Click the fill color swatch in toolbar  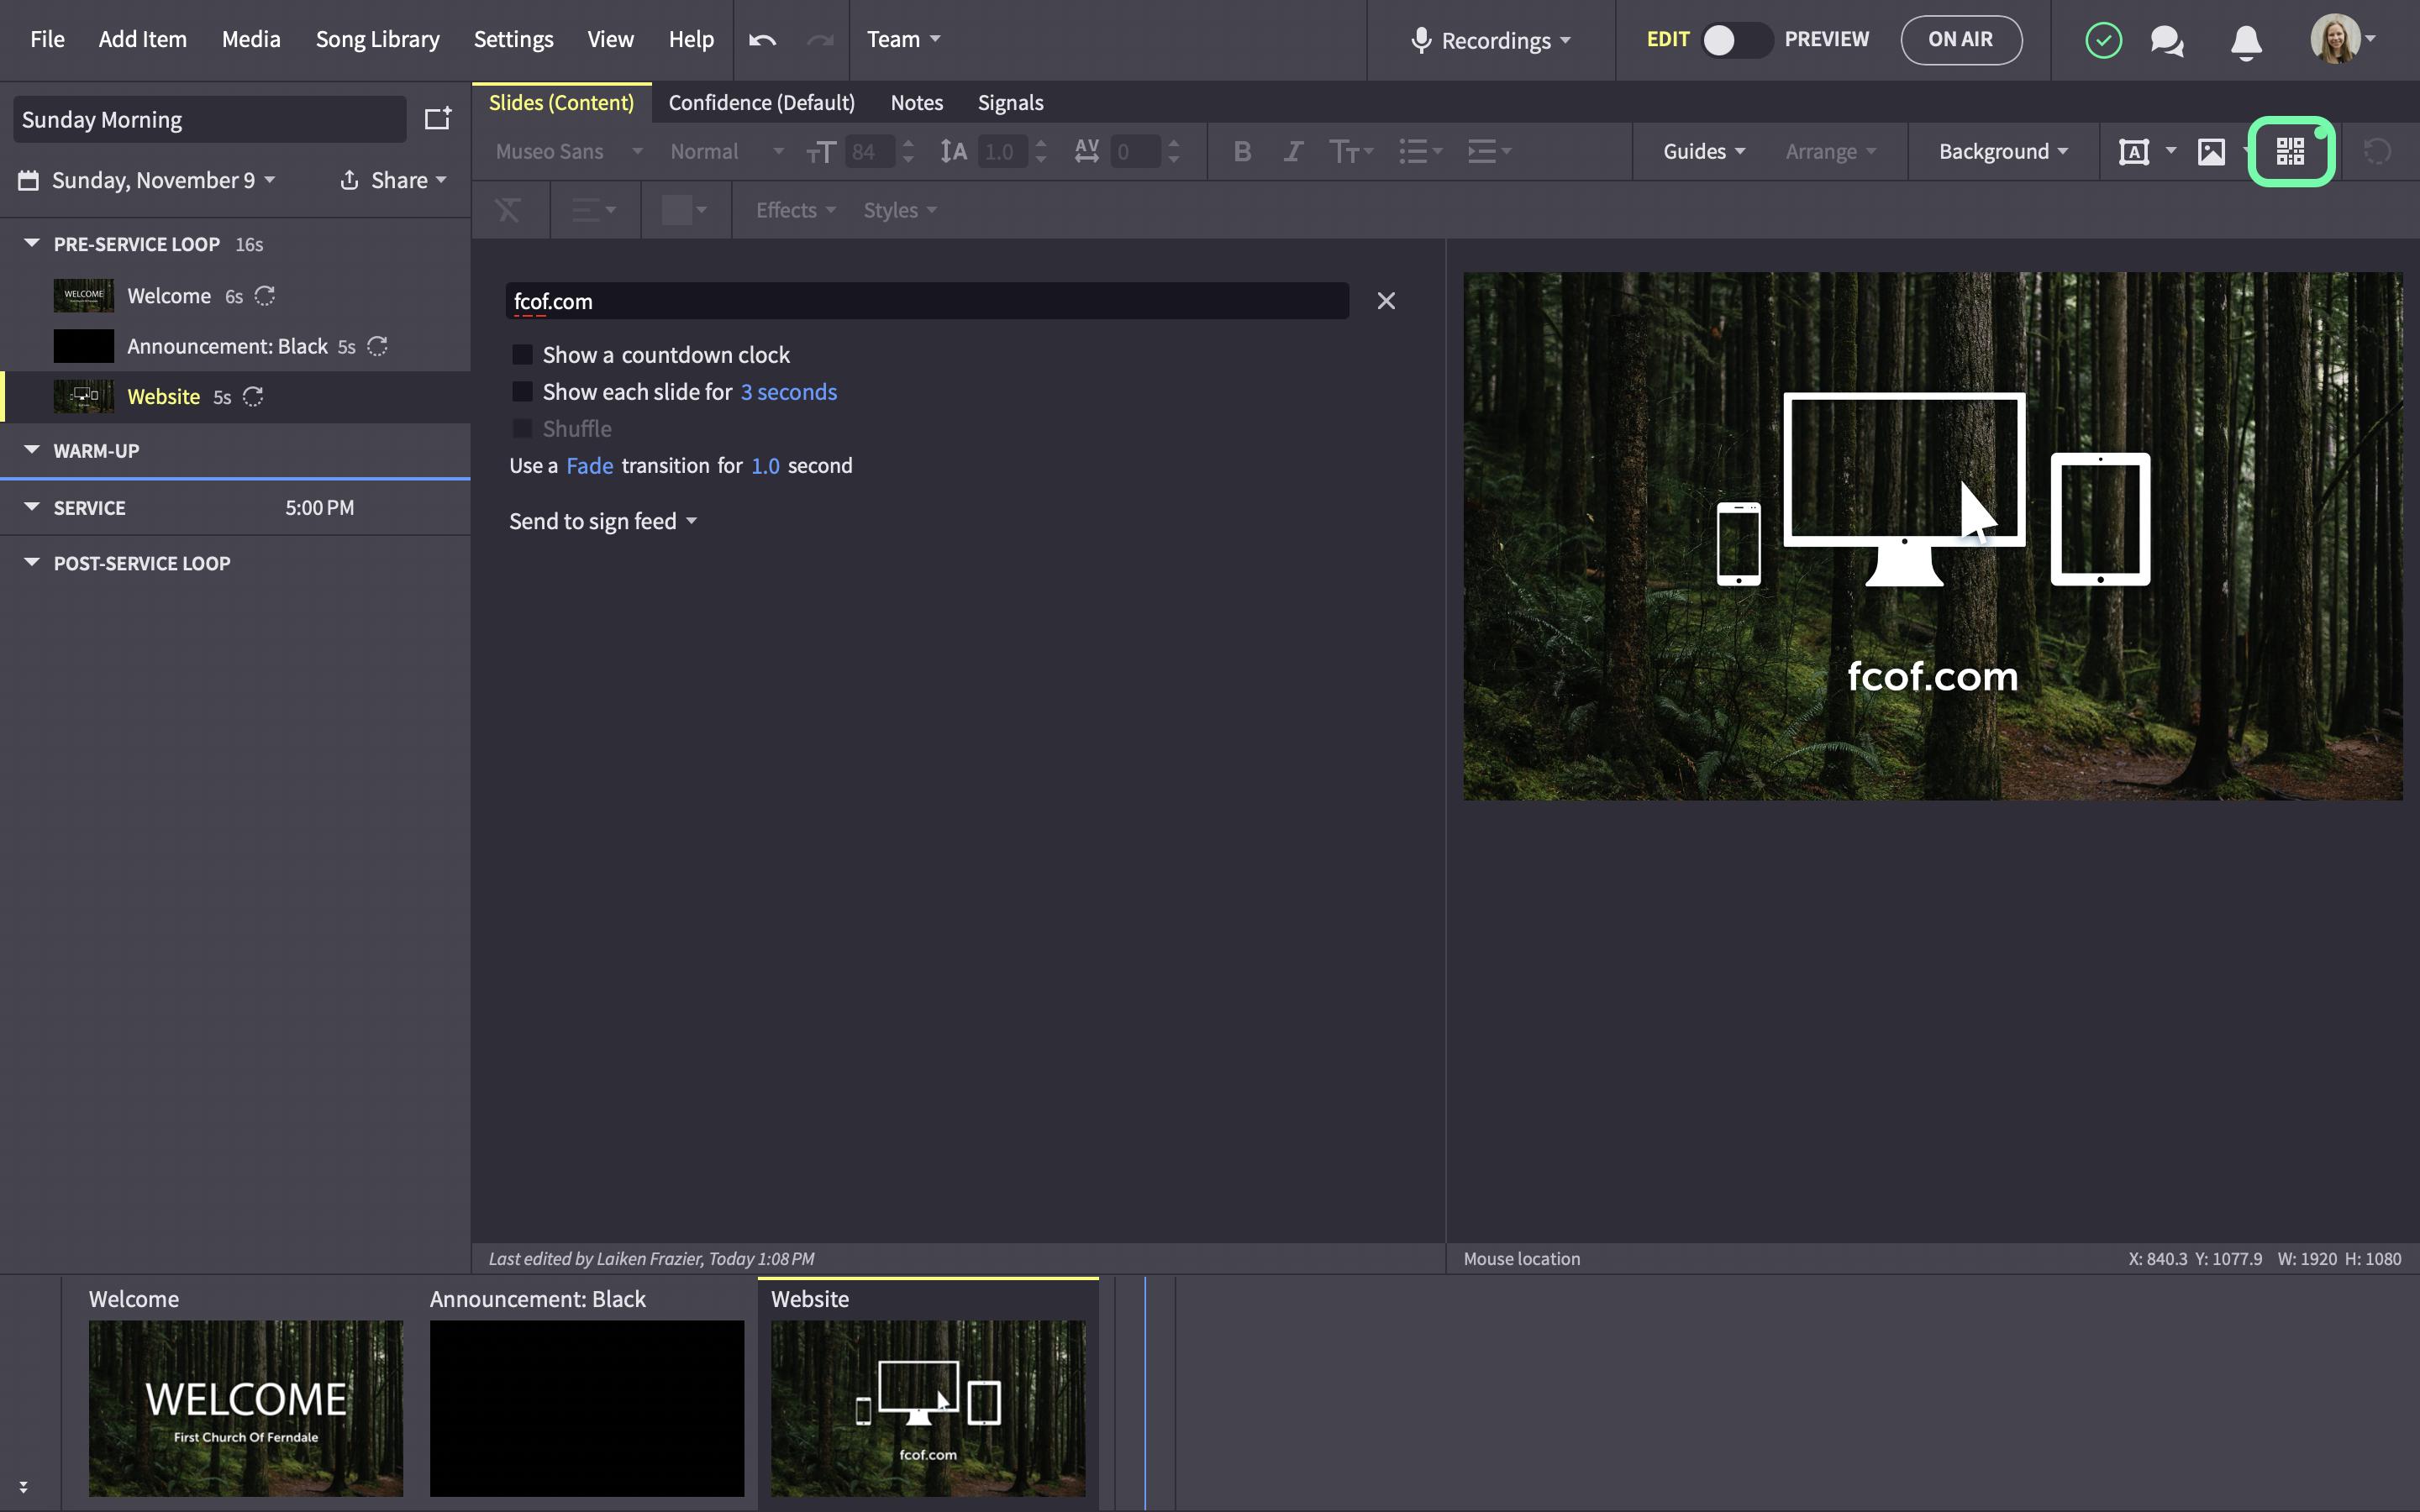(677, 210)
